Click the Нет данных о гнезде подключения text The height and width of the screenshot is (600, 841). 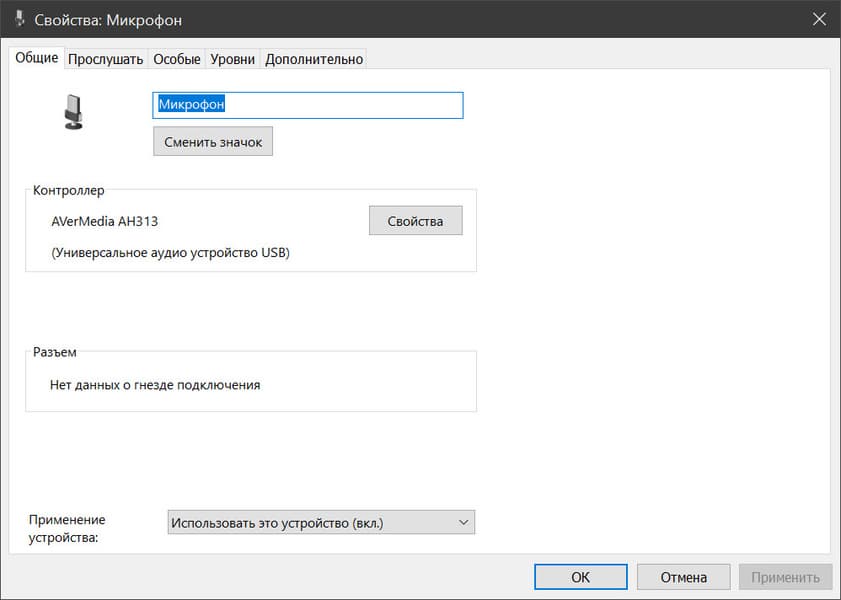[x=155, y=385]
